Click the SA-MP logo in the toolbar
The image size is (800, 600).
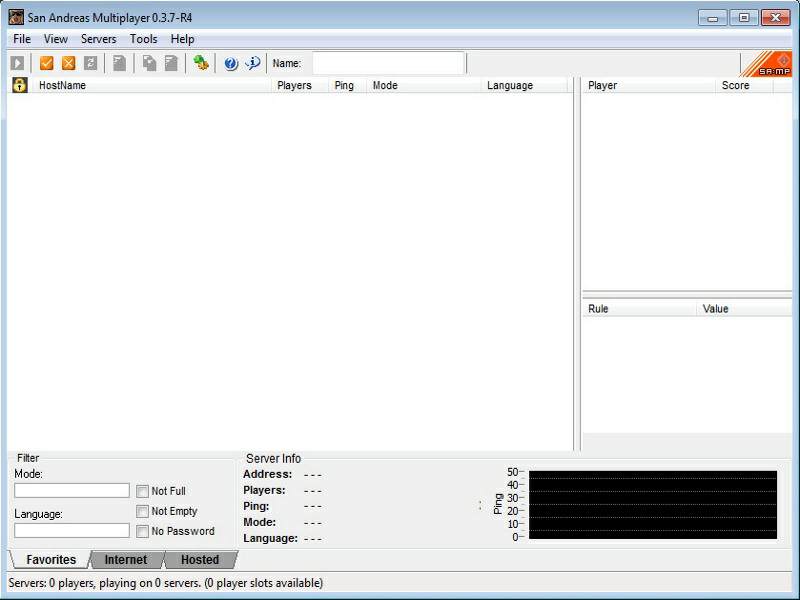pos(768,64)
